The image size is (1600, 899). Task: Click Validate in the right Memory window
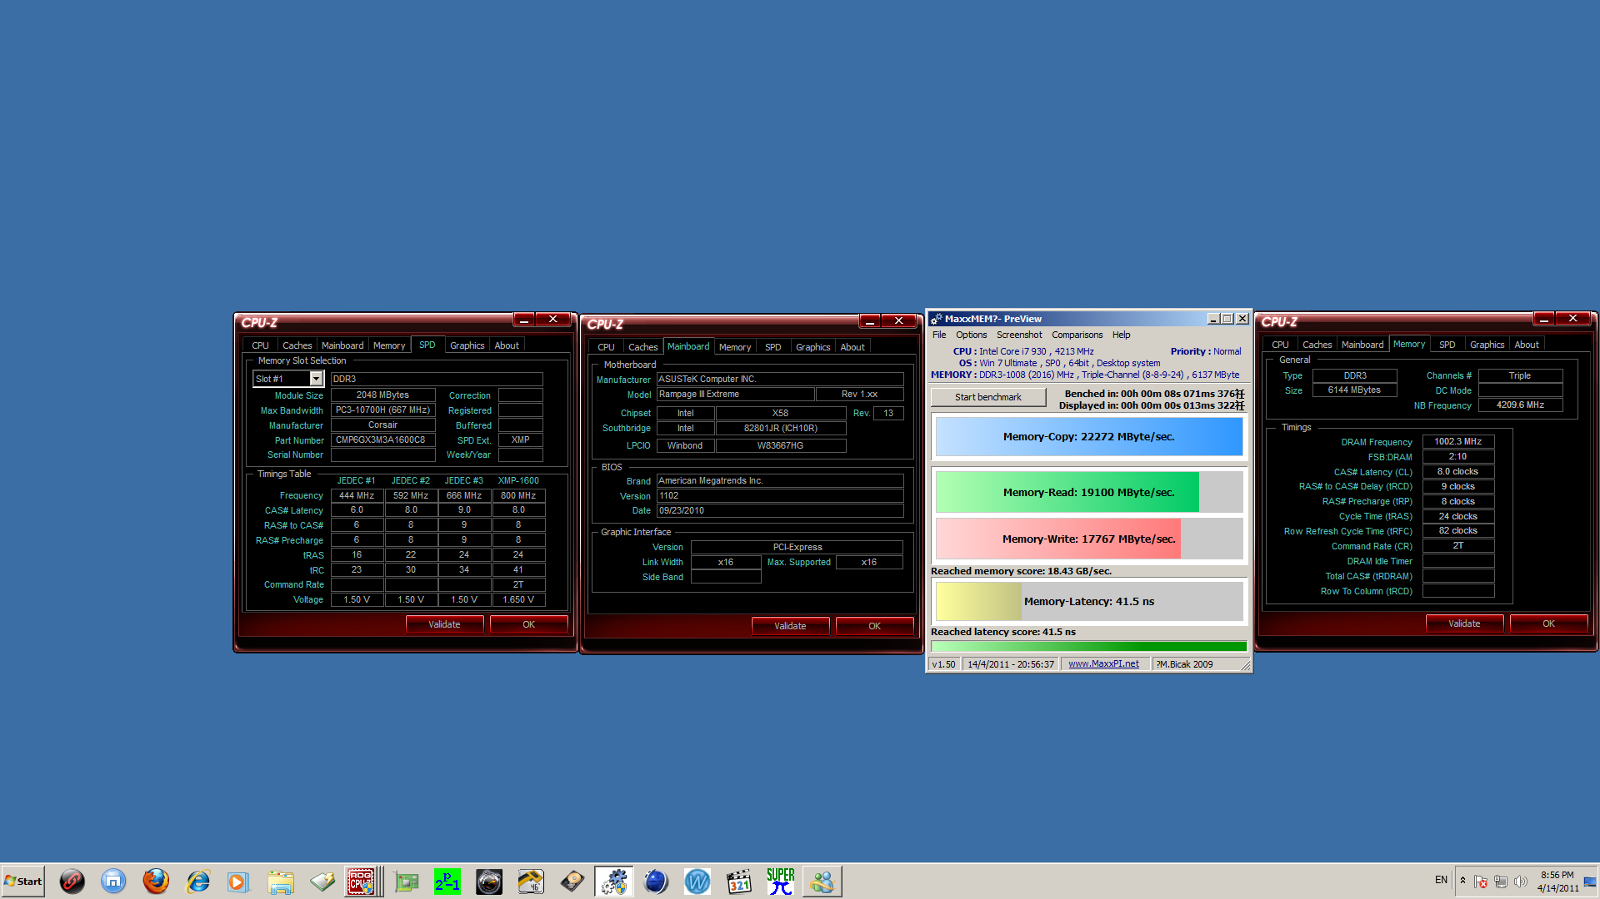coord(1464,623)
